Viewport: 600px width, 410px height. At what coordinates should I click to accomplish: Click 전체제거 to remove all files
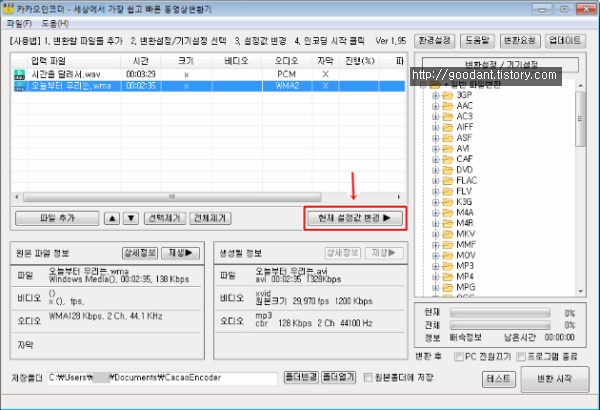(x=210, y=219)
